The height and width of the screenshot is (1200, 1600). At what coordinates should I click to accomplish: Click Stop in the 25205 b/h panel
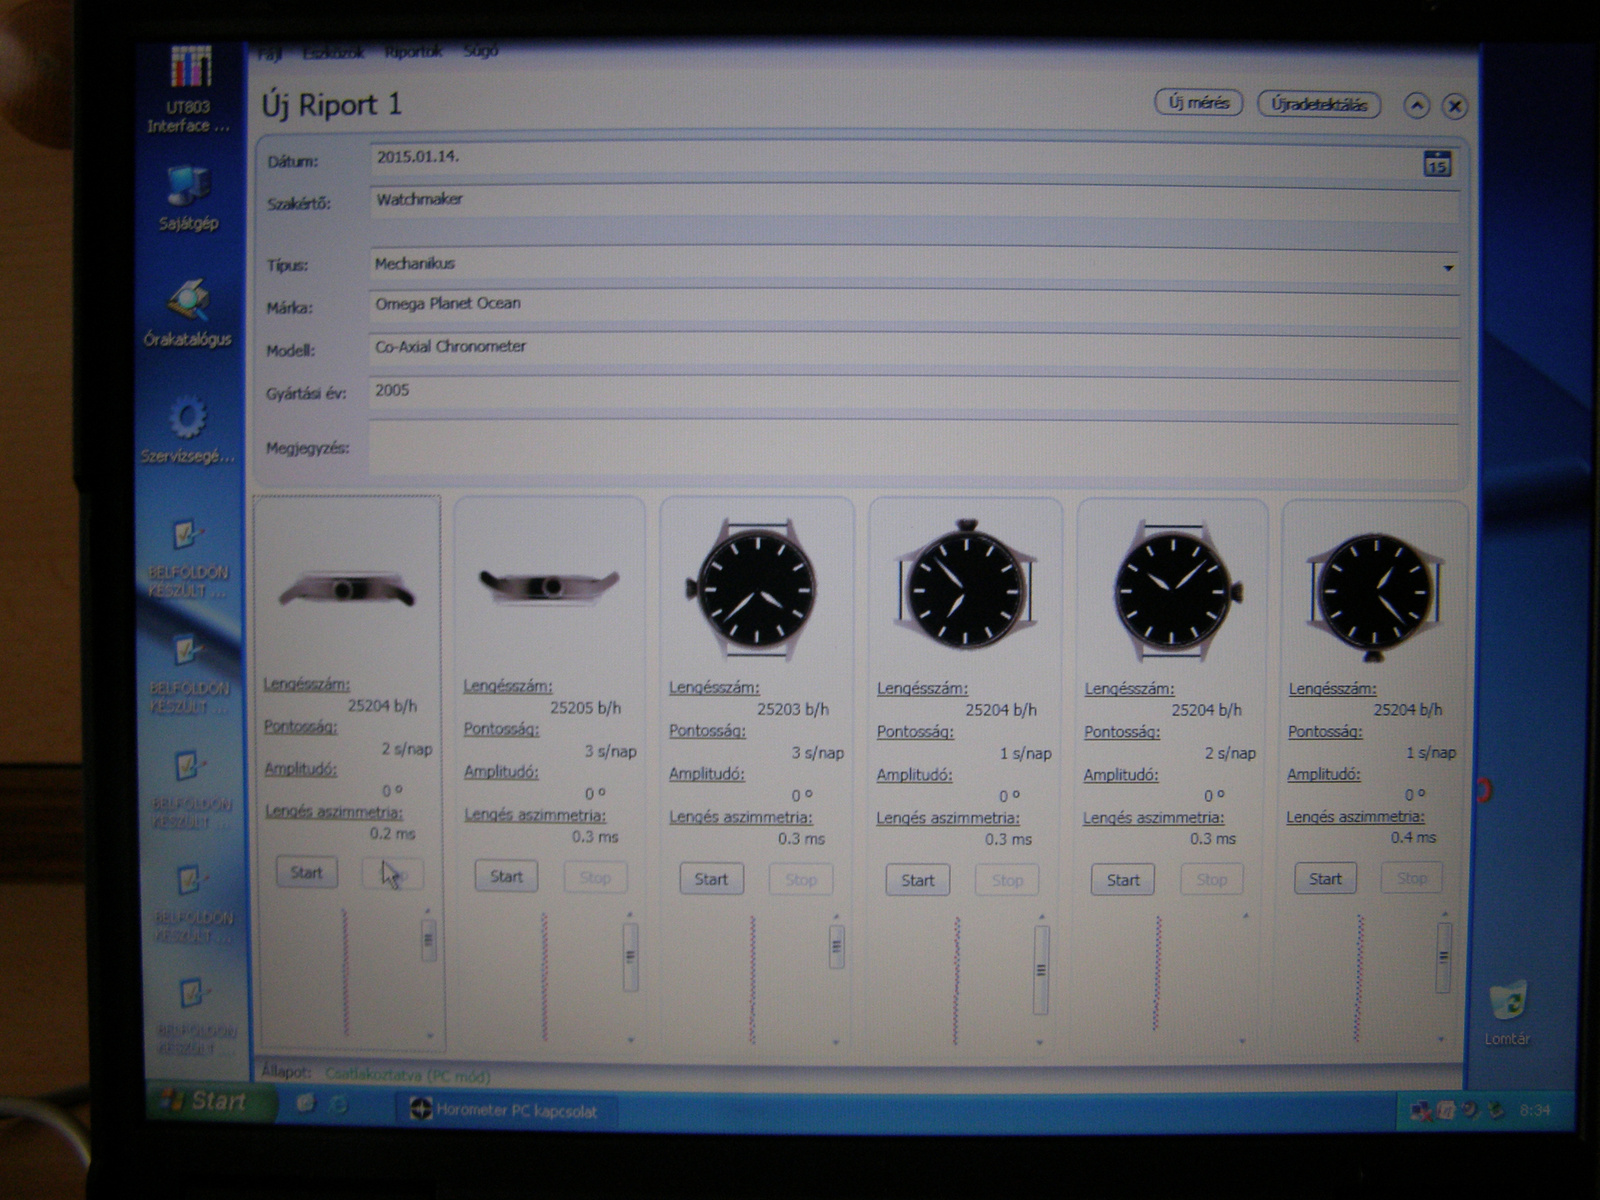(595, 877)
